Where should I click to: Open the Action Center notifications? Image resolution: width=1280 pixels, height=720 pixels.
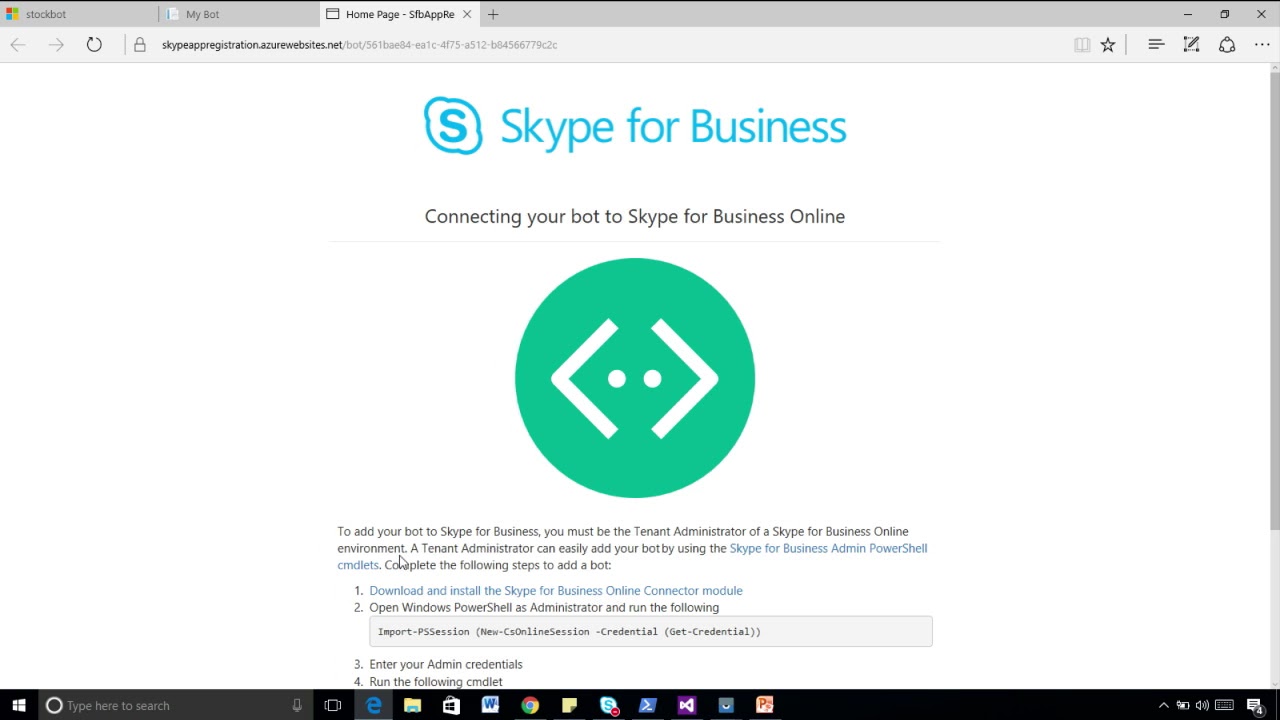[1255, 705]
